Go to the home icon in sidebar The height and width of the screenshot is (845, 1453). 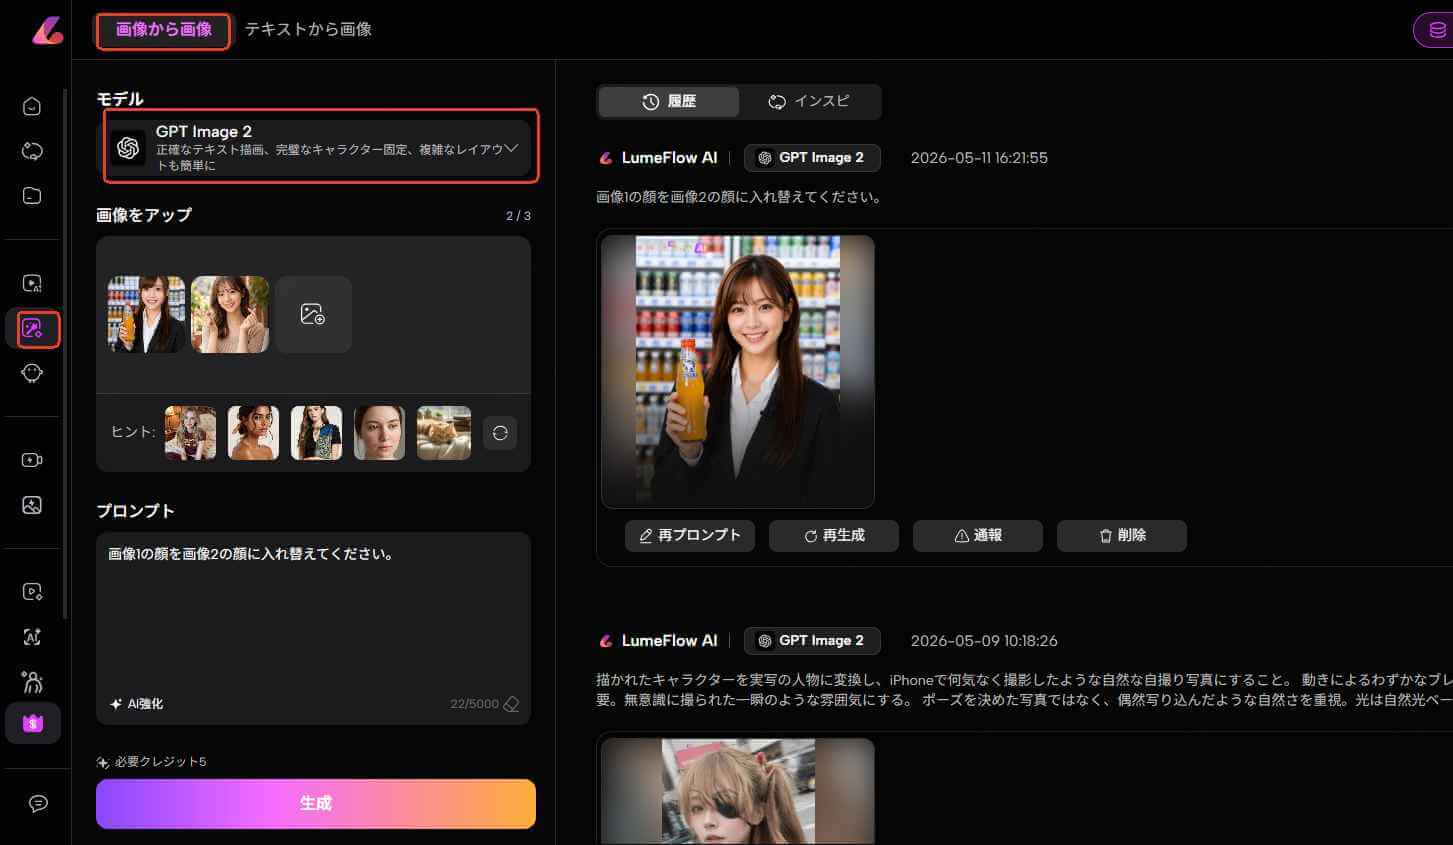[x=32, y=107]
